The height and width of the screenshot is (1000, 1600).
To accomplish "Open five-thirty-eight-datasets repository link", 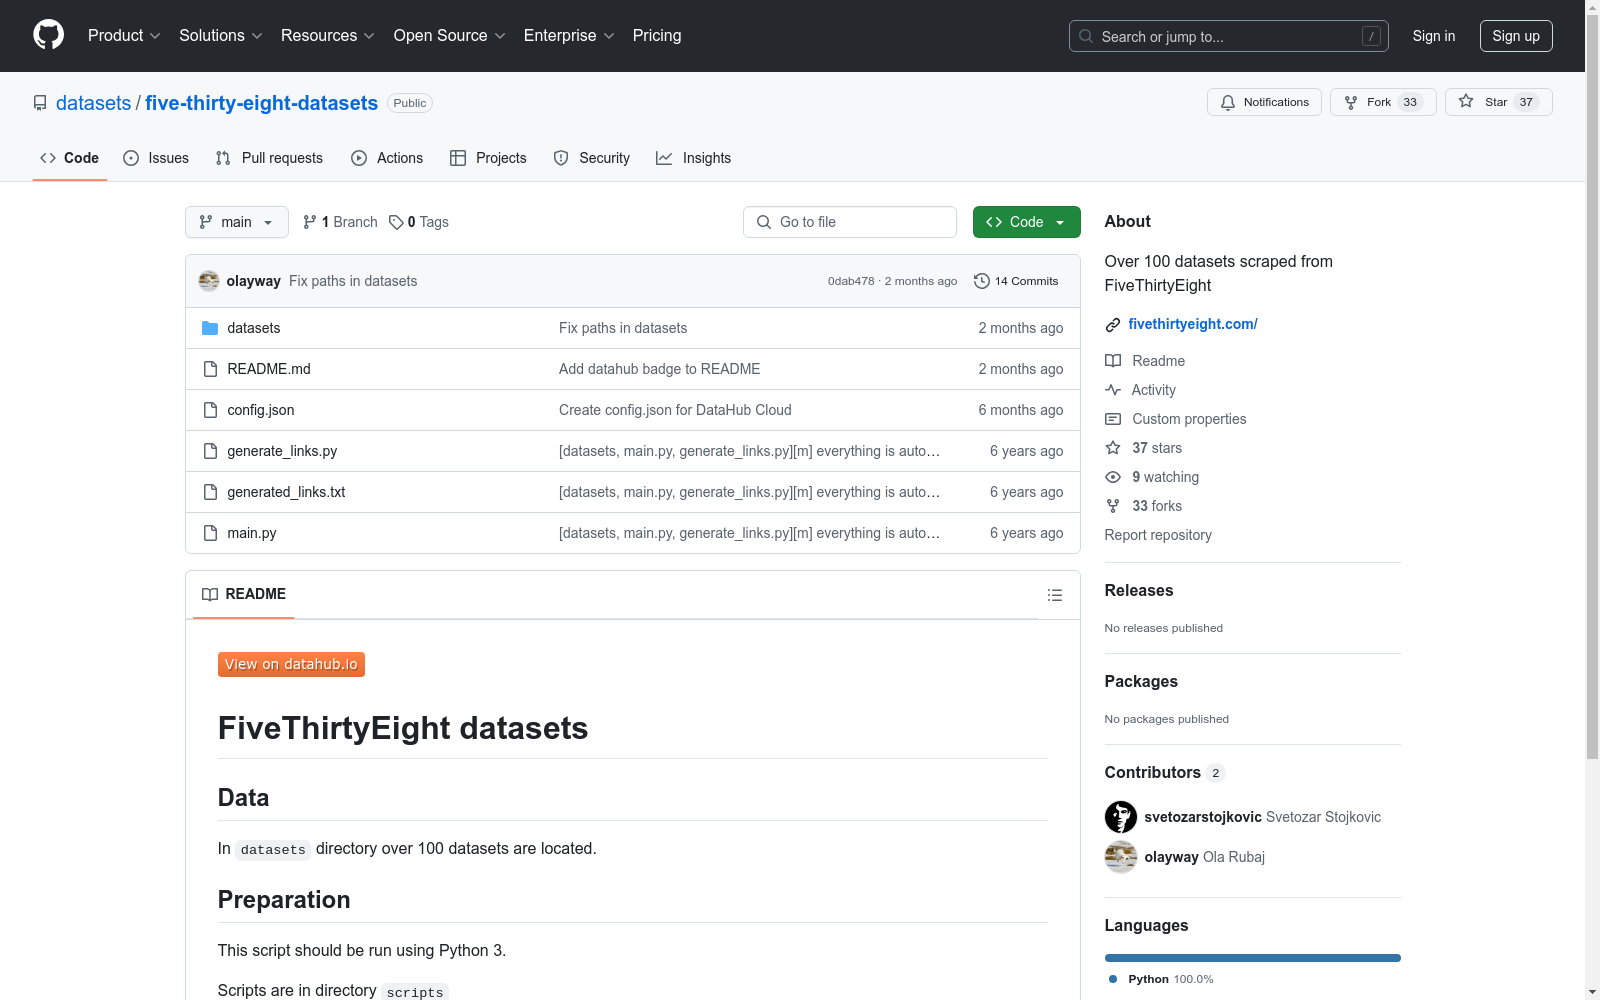I will [262, 103].
